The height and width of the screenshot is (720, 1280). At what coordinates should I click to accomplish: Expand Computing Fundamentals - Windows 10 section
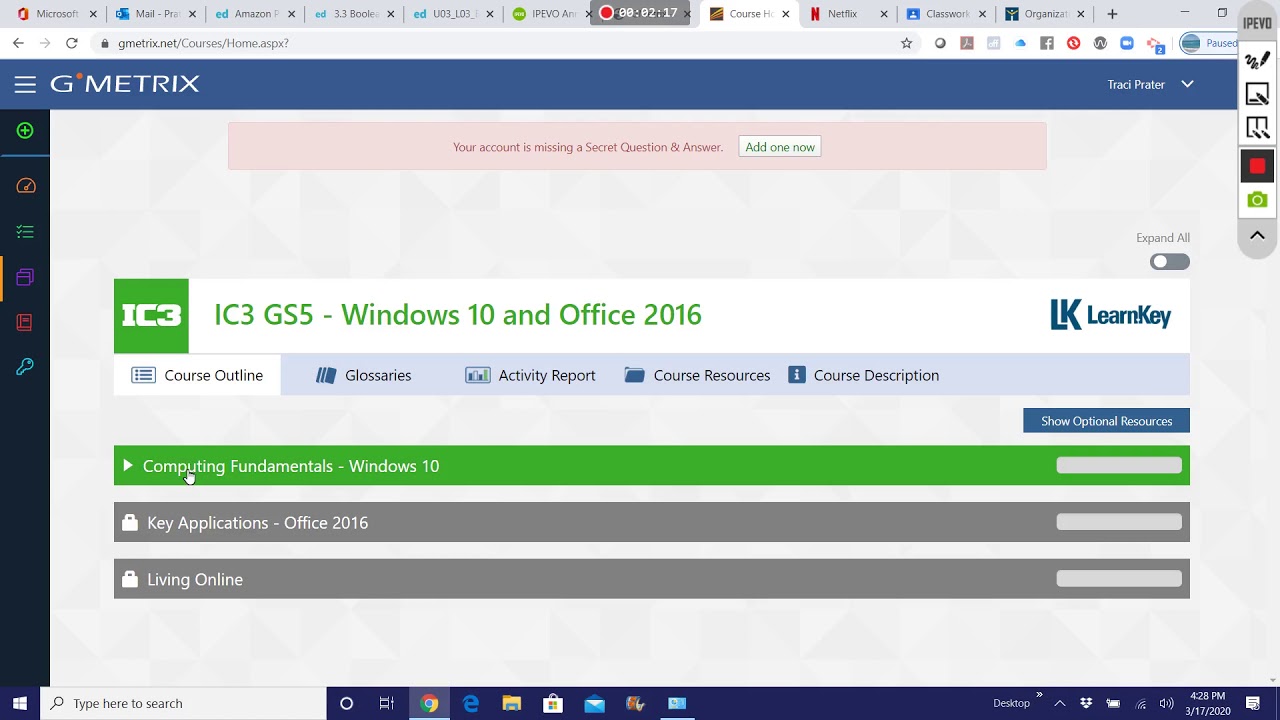(x=652, y=466)
